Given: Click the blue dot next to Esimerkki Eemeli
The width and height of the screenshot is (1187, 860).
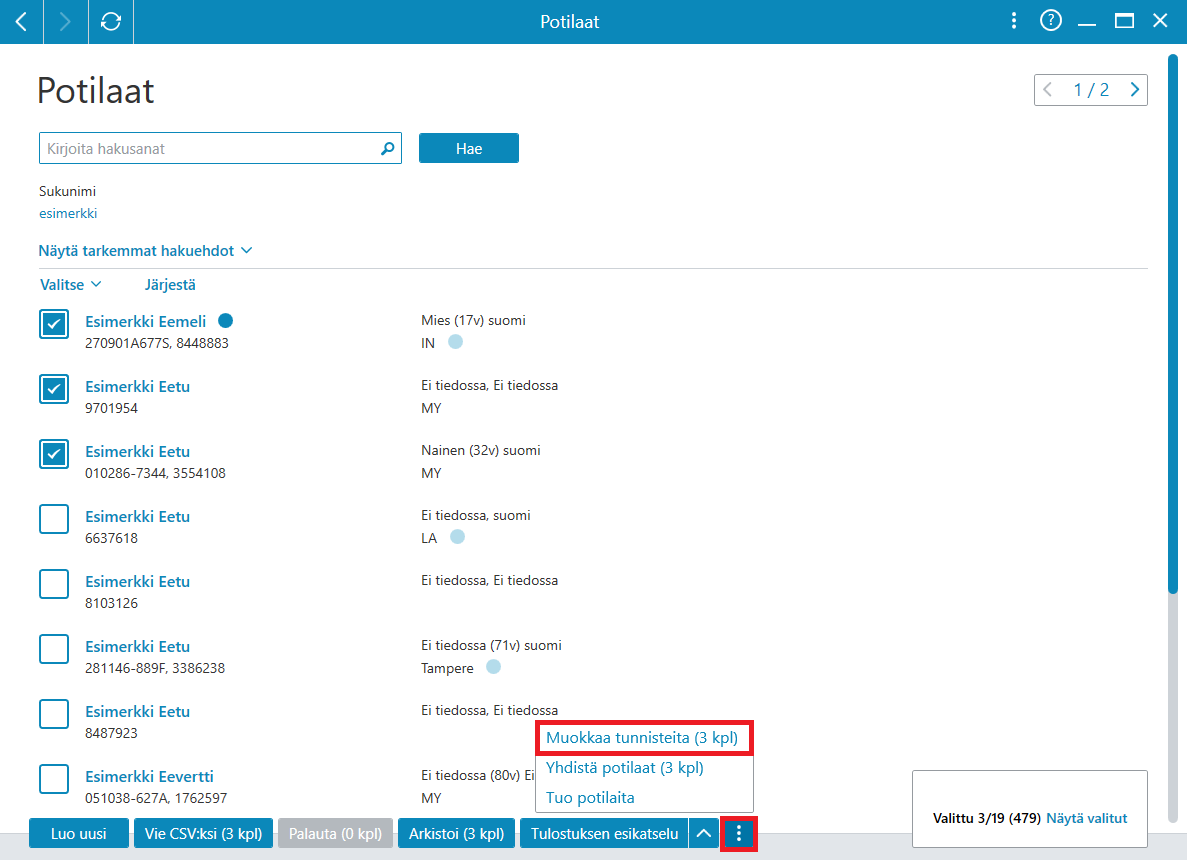Looking at the screenshot, I should coord(225,321).
